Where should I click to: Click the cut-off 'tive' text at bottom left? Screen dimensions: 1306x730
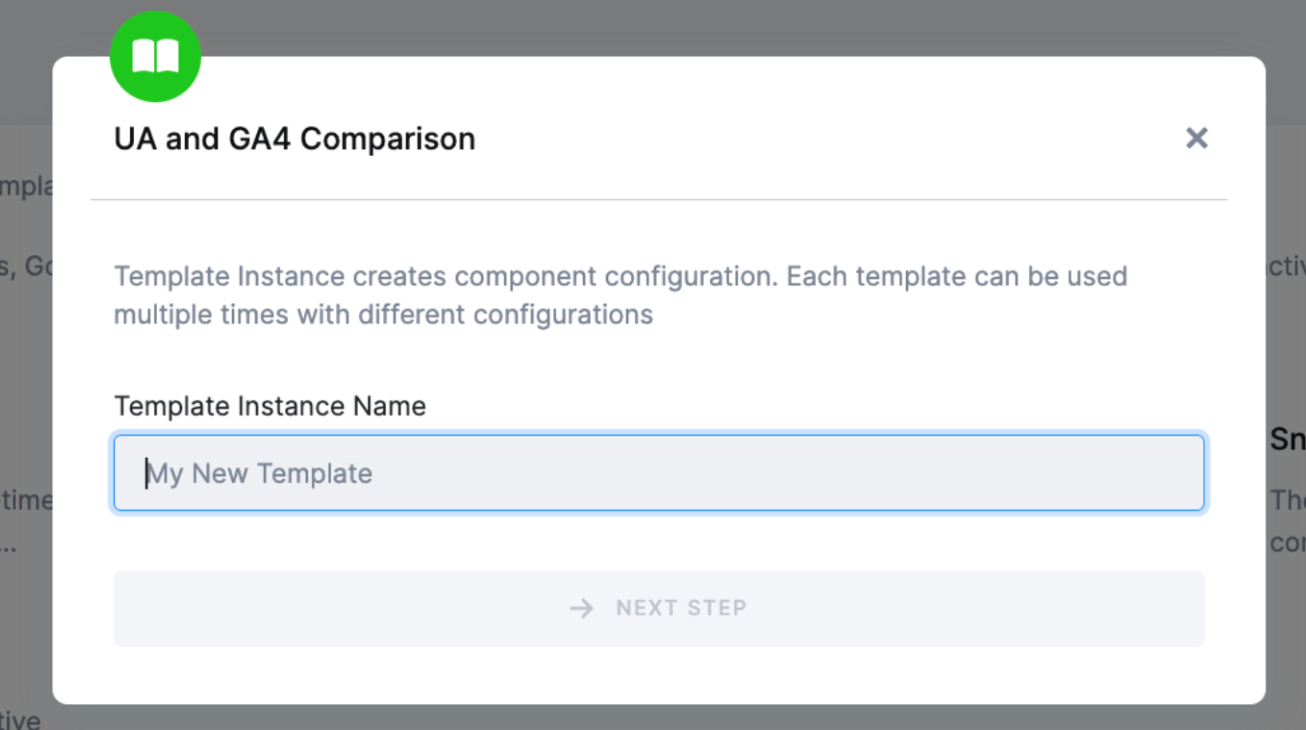(20, 719)
